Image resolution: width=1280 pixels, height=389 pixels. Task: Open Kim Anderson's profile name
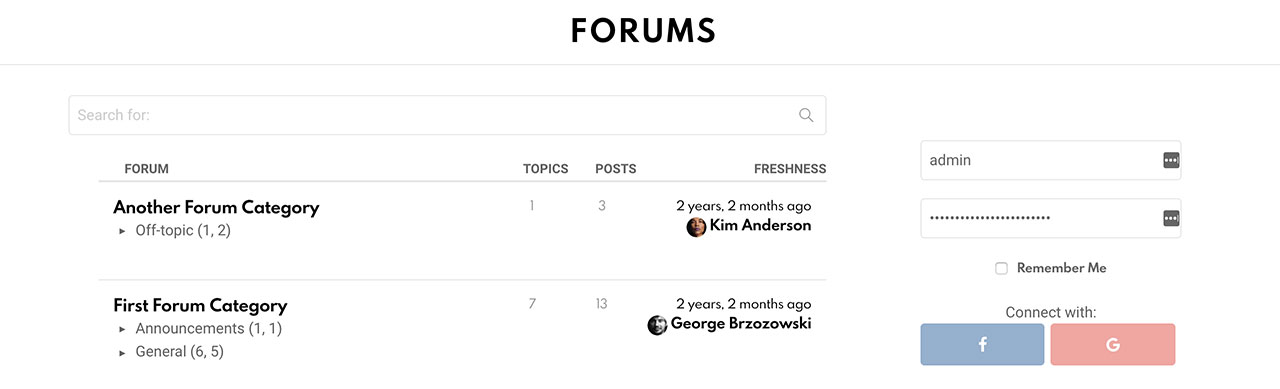pos(760,226)
